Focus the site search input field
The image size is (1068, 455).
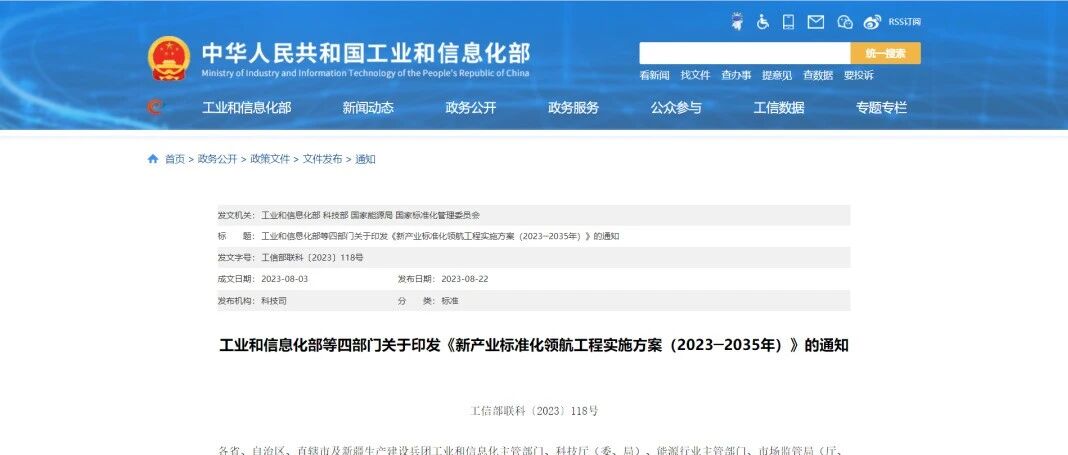744,53
